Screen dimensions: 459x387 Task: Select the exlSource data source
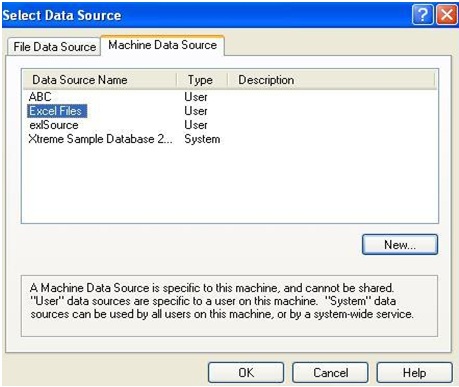pos(54,125)
